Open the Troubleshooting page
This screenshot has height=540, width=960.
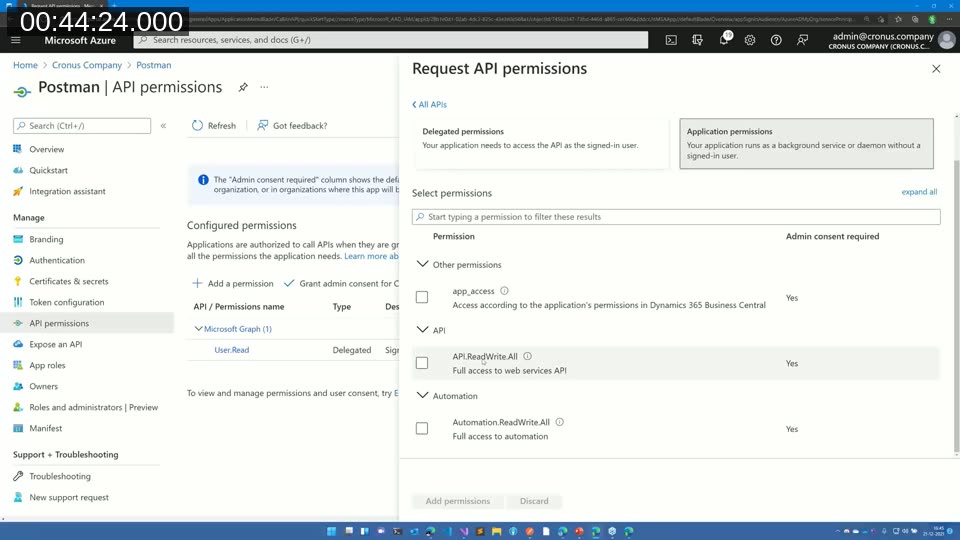tap(60, 476)
